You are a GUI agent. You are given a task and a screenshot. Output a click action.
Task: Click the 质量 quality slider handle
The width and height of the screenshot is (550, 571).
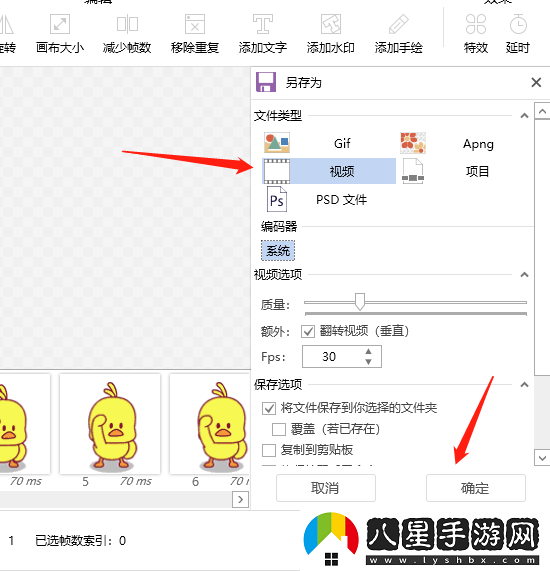point(360,302)
